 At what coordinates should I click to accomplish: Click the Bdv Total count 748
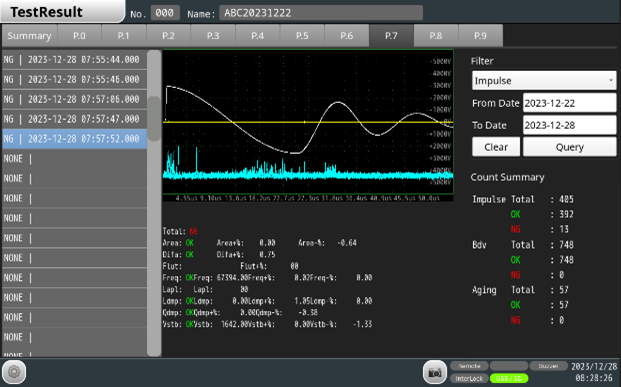pyautogui.click(x=566, y=245)
